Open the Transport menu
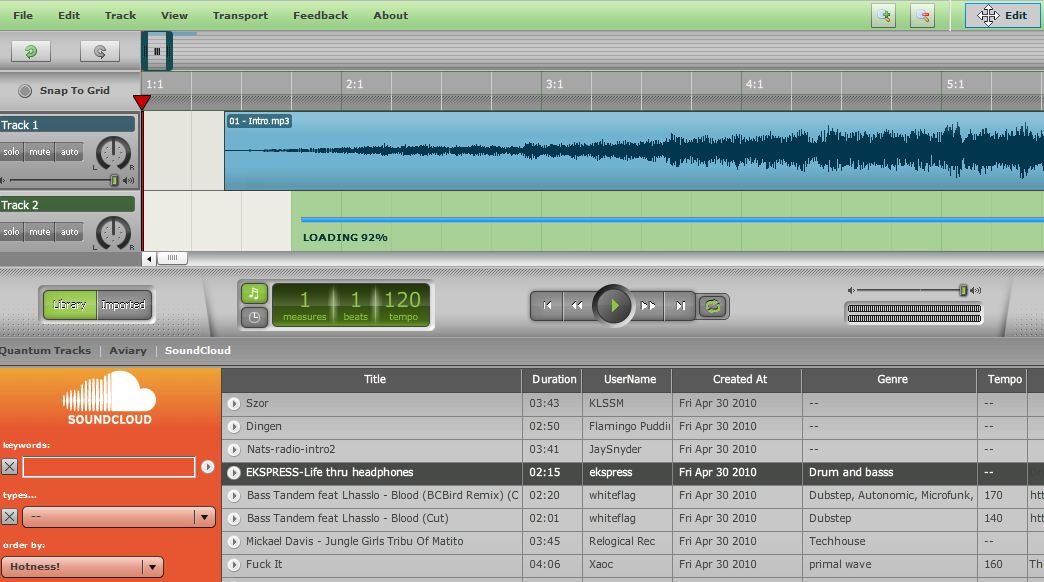Viewport: 1044px width, 582px height. point(240,15)
